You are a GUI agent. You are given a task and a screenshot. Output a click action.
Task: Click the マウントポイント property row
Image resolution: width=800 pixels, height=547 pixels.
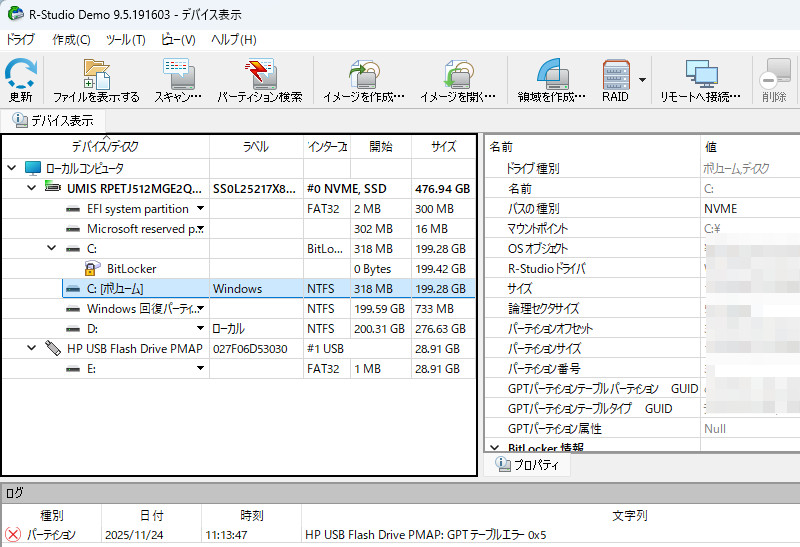point(642,229)
